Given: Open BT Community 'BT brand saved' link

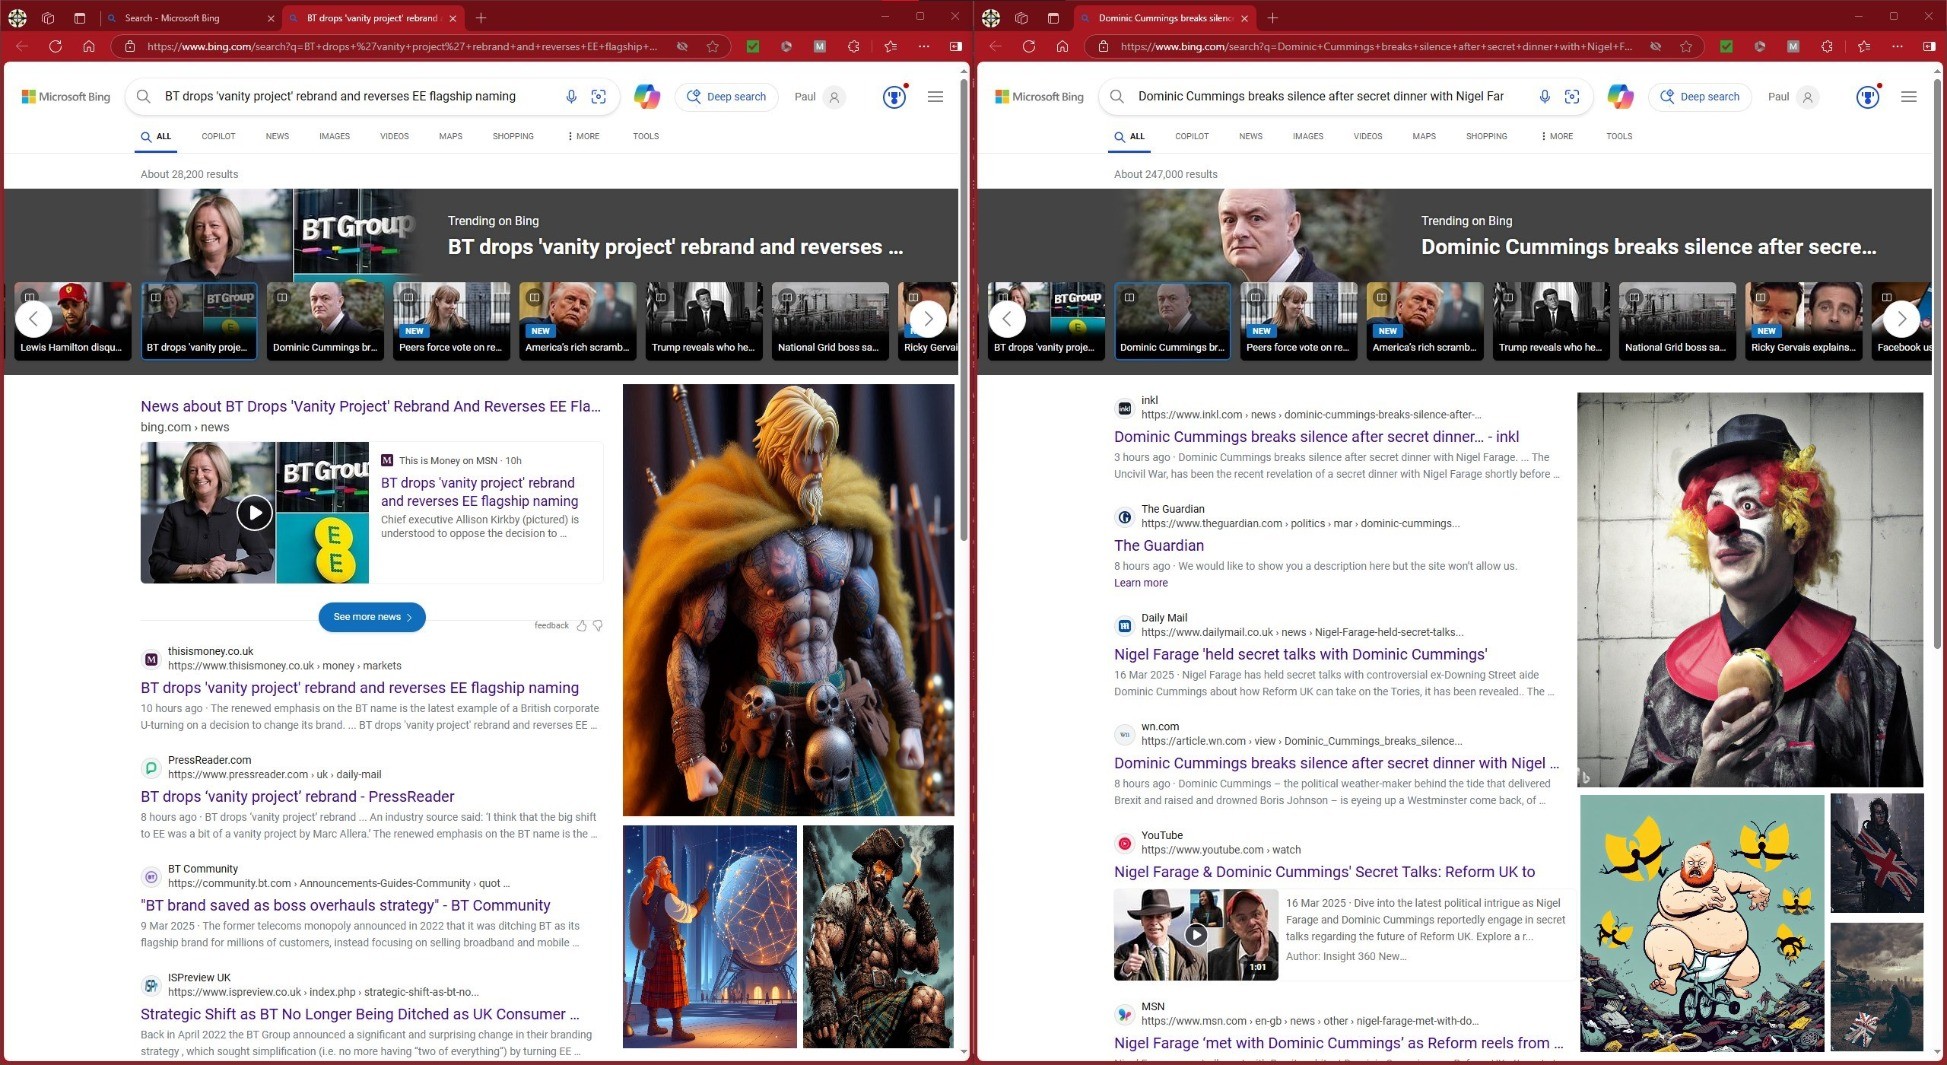Looking at the screenshot, I should click(346, 905).
